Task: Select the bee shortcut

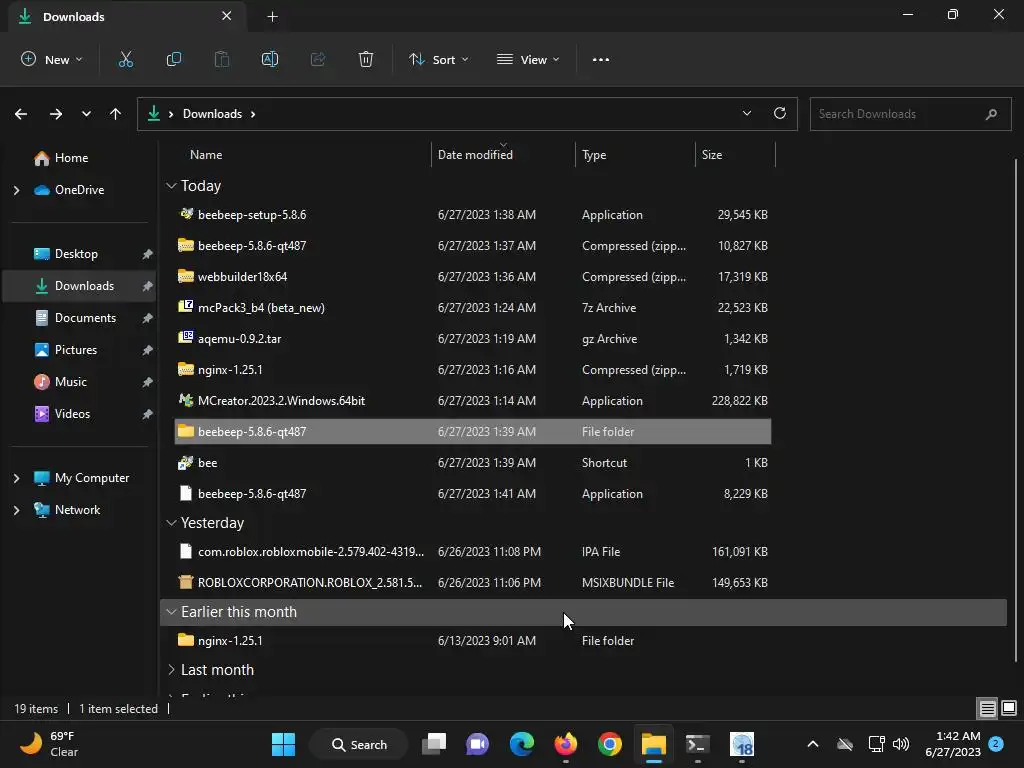Action: coord(473,463)
